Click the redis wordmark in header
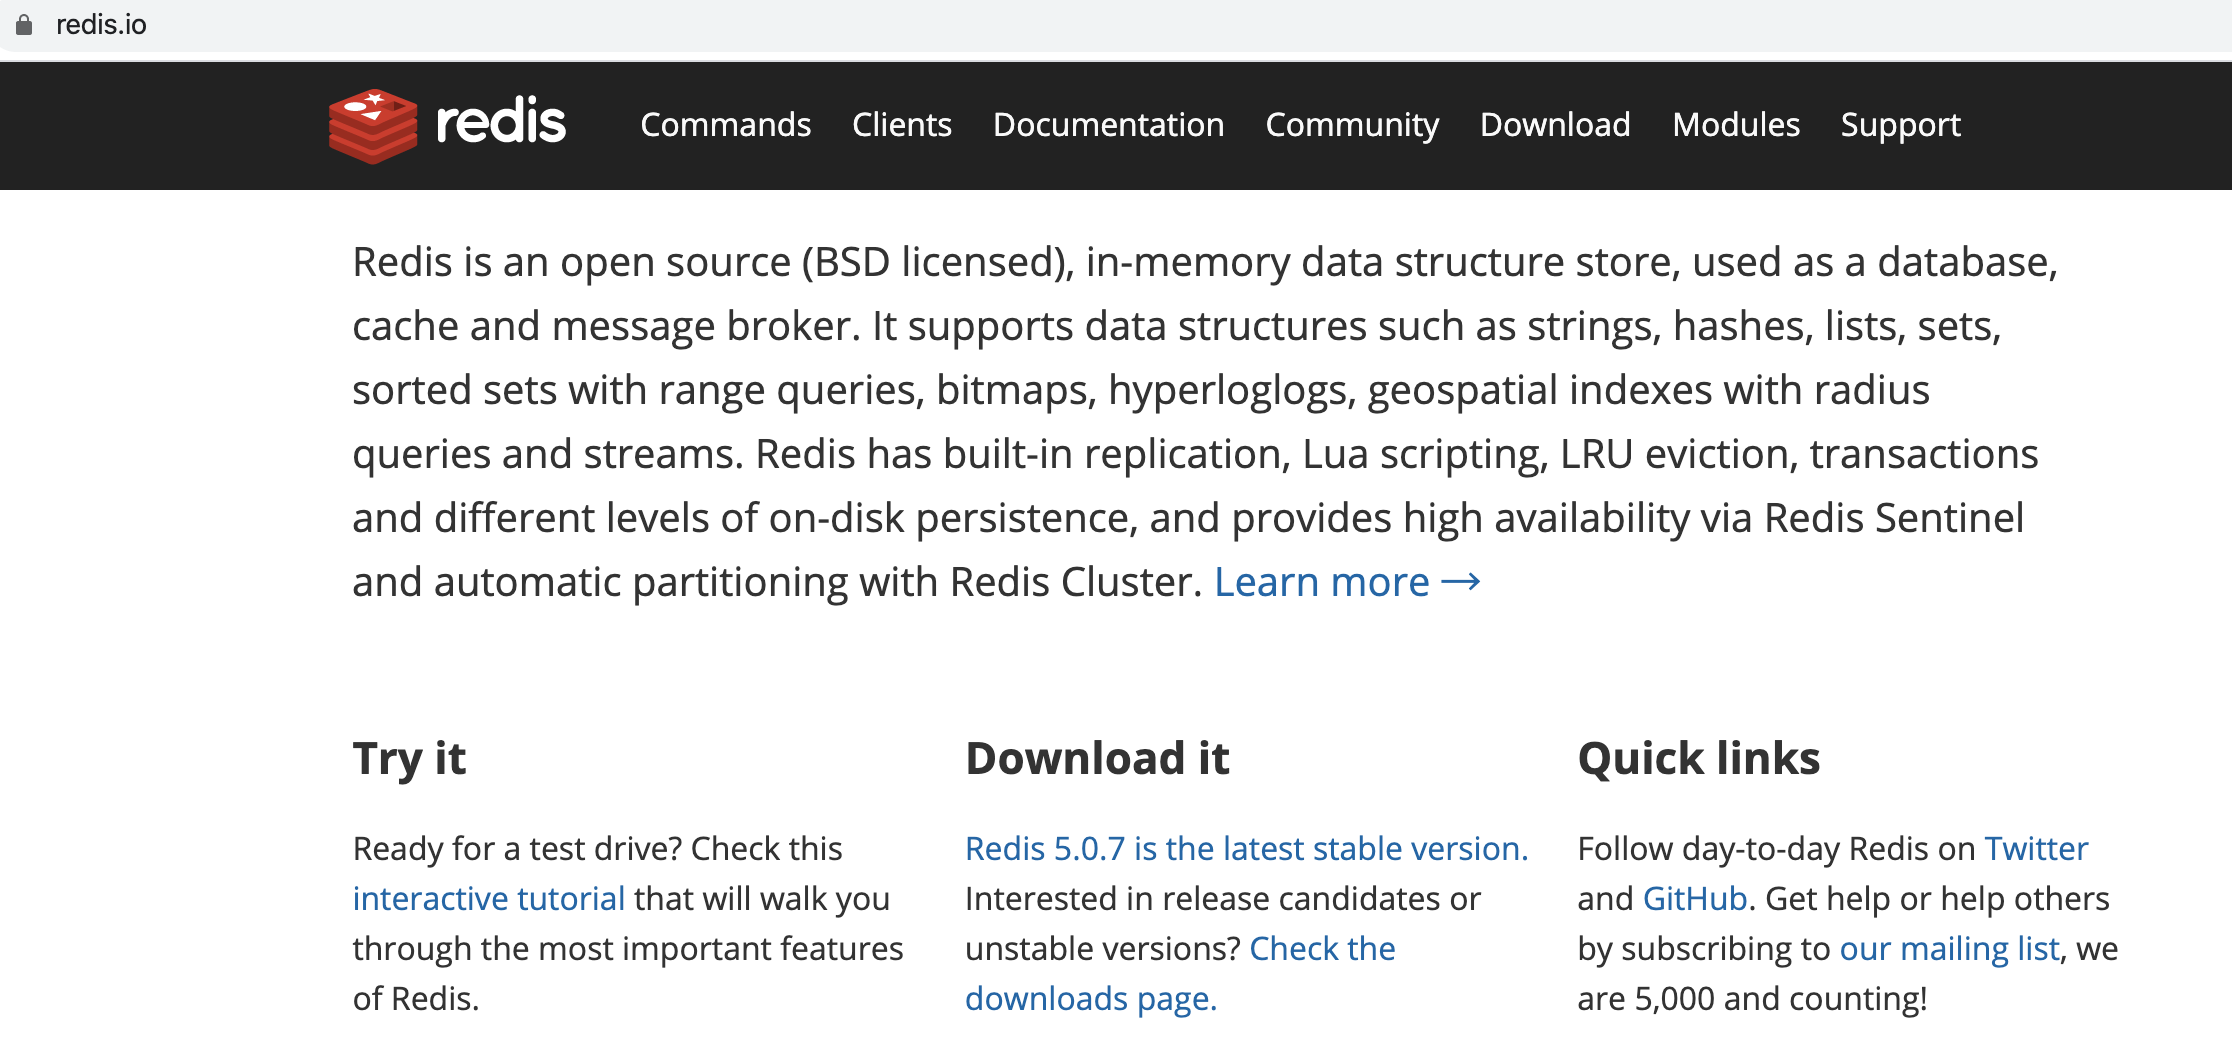 tap(501, 123)
